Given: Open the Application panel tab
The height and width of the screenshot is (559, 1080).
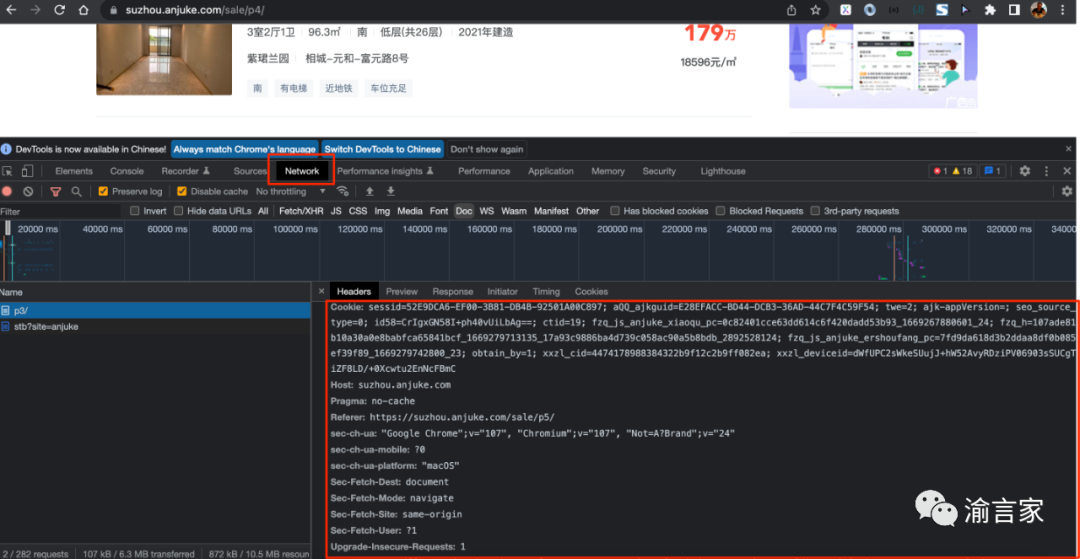Looking at the screenshot, I should coord(550,171).
